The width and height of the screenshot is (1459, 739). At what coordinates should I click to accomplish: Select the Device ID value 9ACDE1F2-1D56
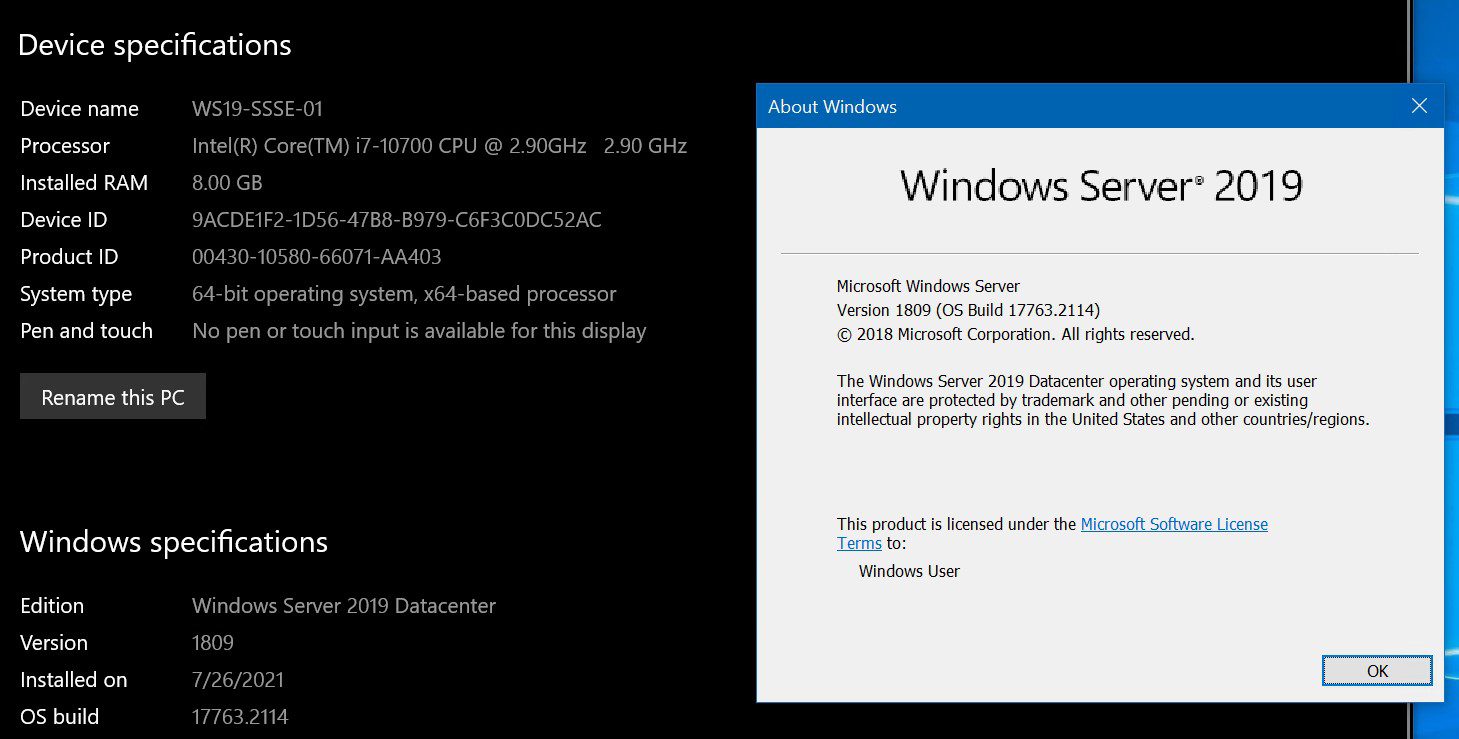tap(396, 220)
